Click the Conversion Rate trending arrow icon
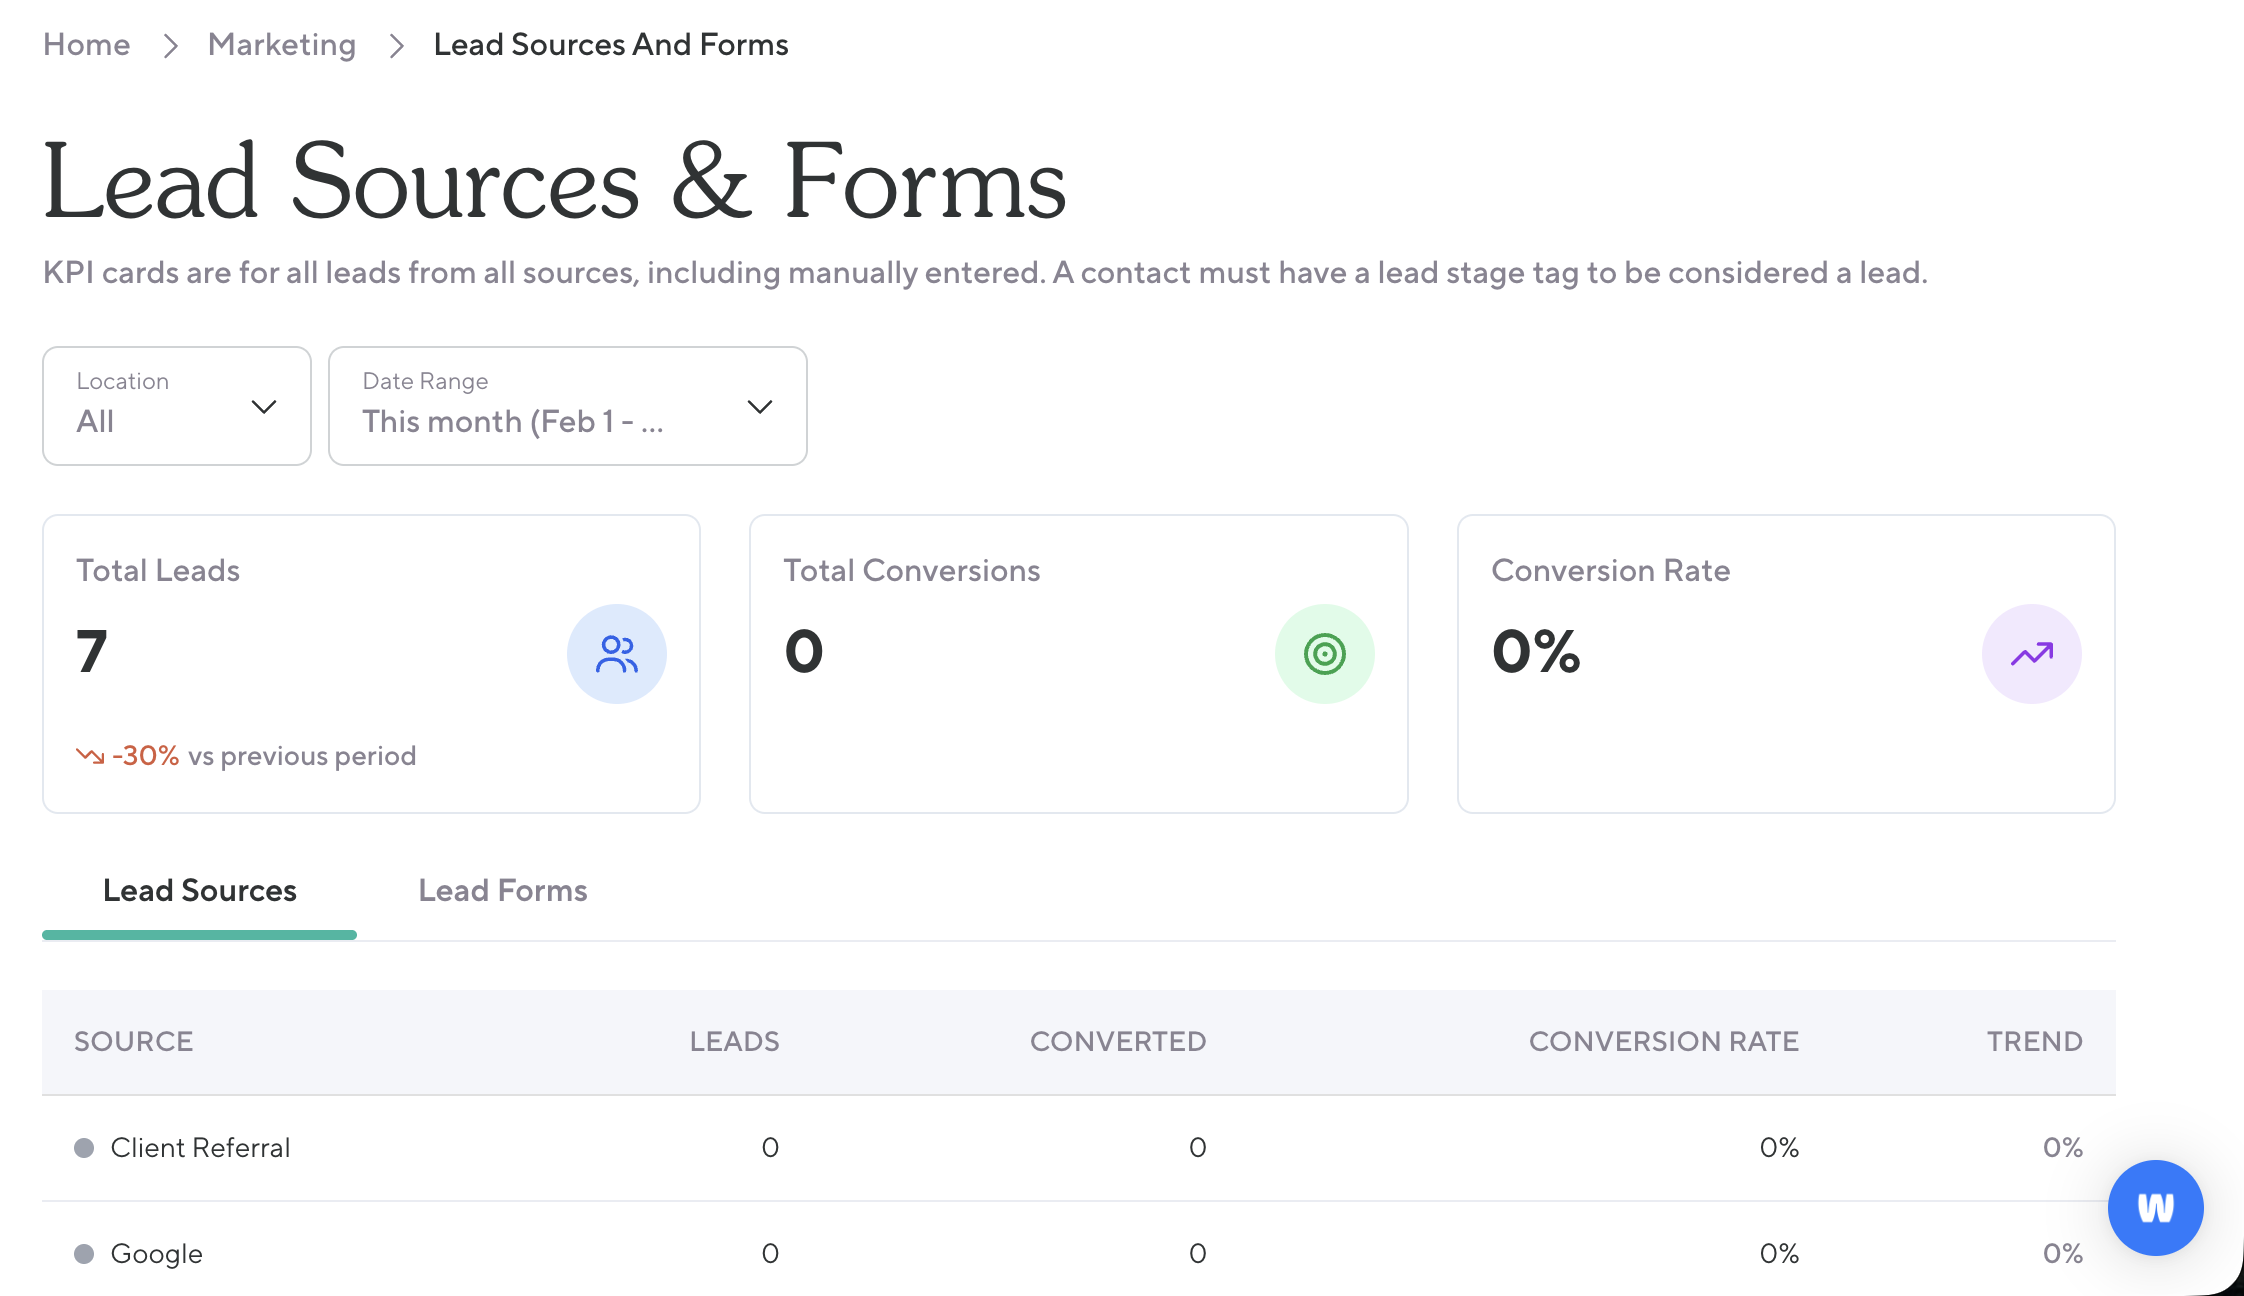Viewport: 2244px width, 1296px height. pos(2031,654)
